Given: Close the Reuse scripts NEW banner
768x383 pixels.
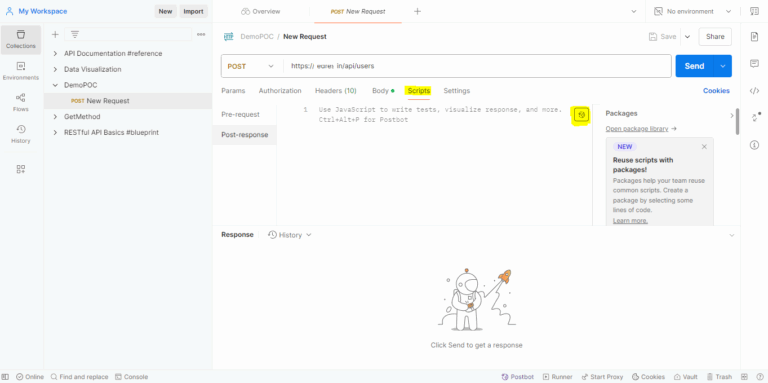Looking at the screenshot, I should (704, 146).
